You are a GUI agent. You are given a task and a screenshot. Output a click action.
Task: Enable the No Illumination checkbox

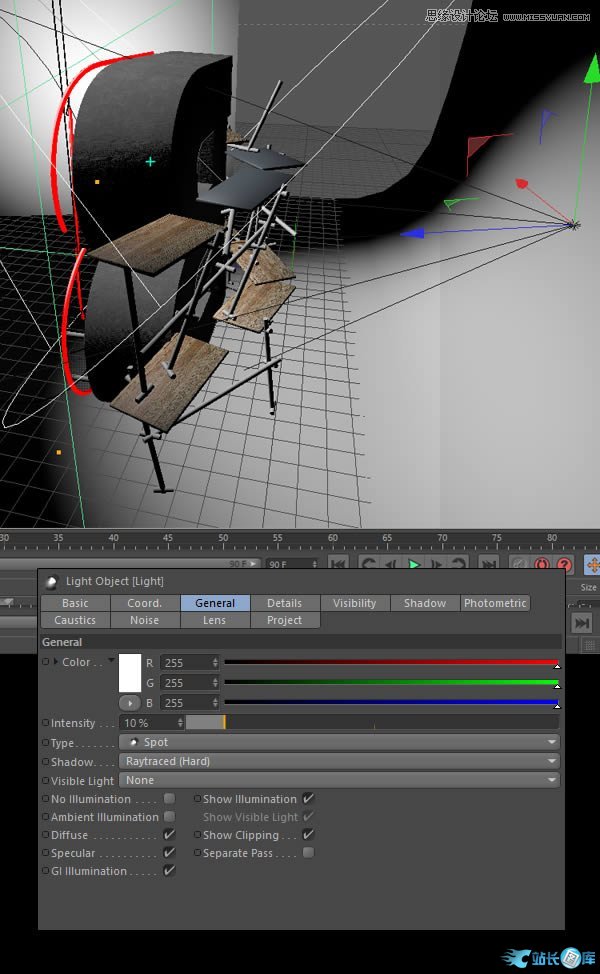(x=169, y=799)
